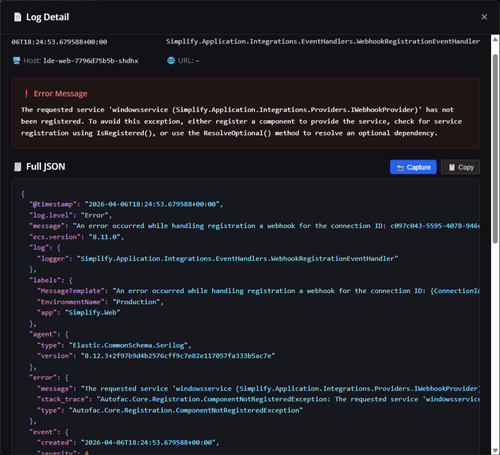
Task: Click the timestamp 06T18:24:53.679588+00:00 at top
Action: pyautogui.click(x=59, y=42)
